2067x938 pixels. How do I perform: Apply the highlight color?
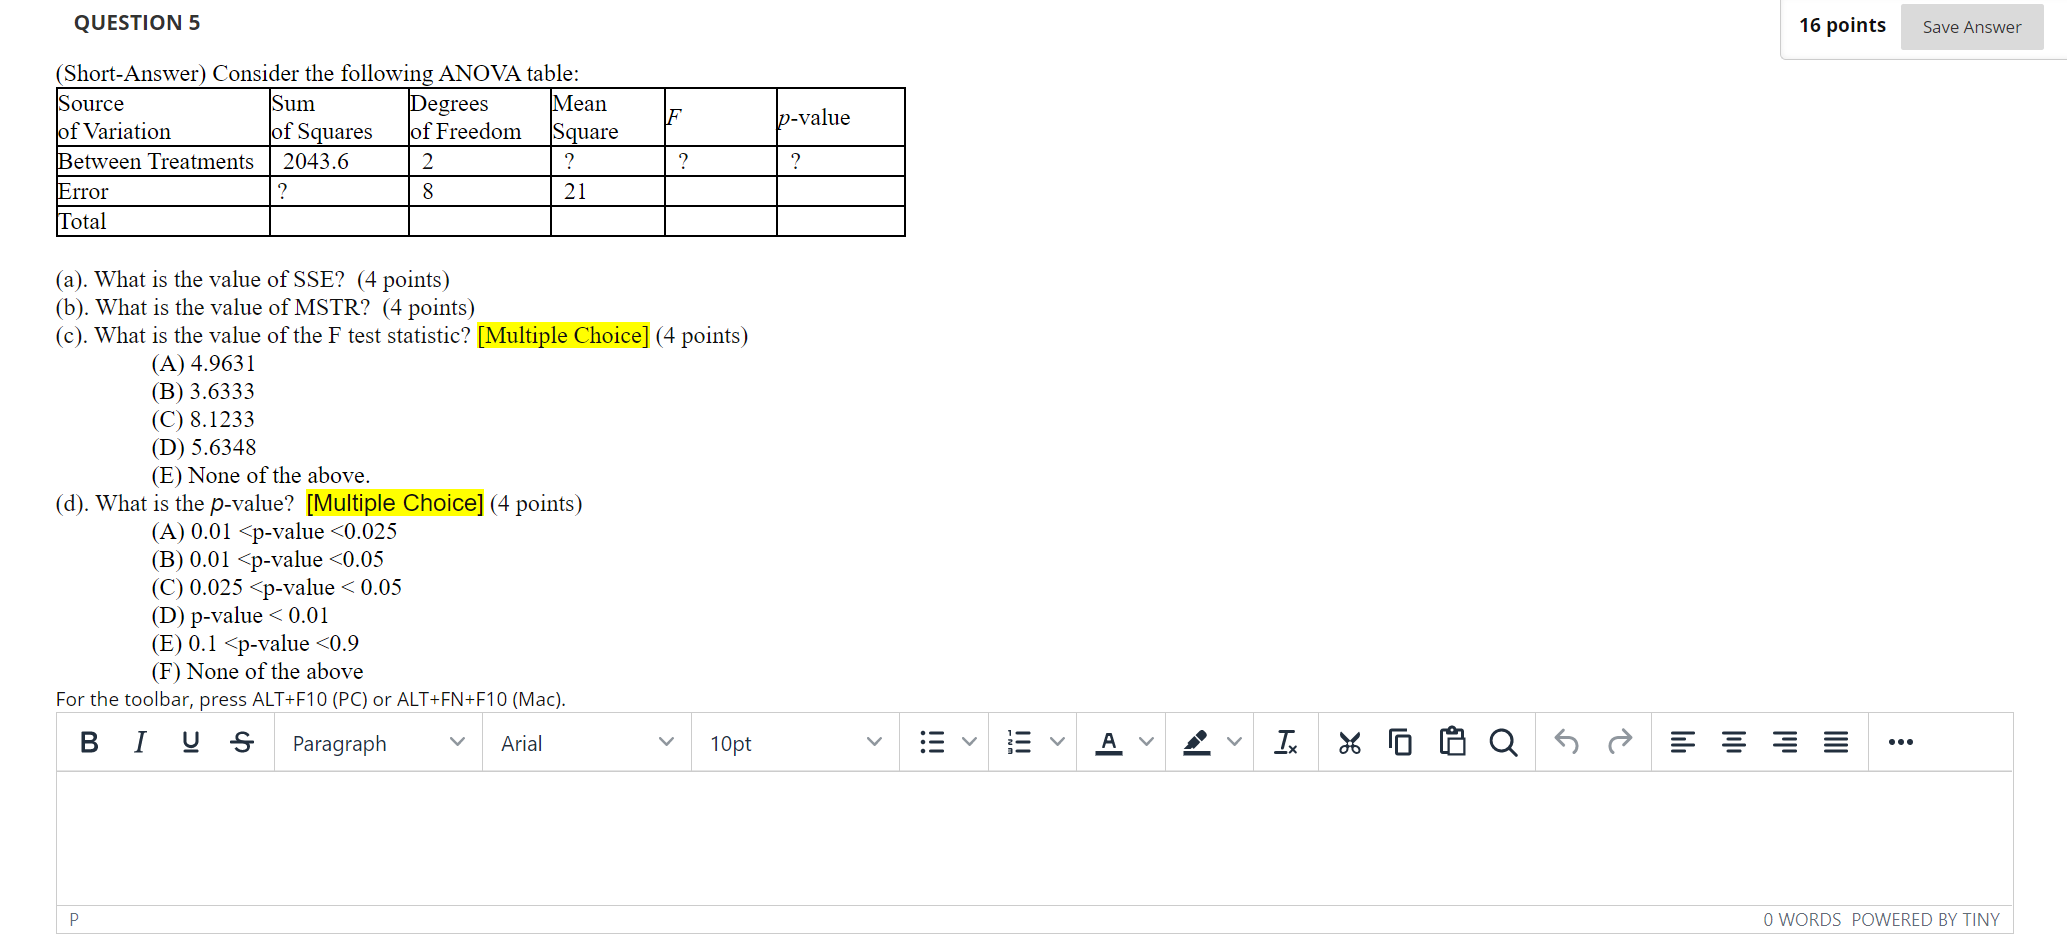1196,742
